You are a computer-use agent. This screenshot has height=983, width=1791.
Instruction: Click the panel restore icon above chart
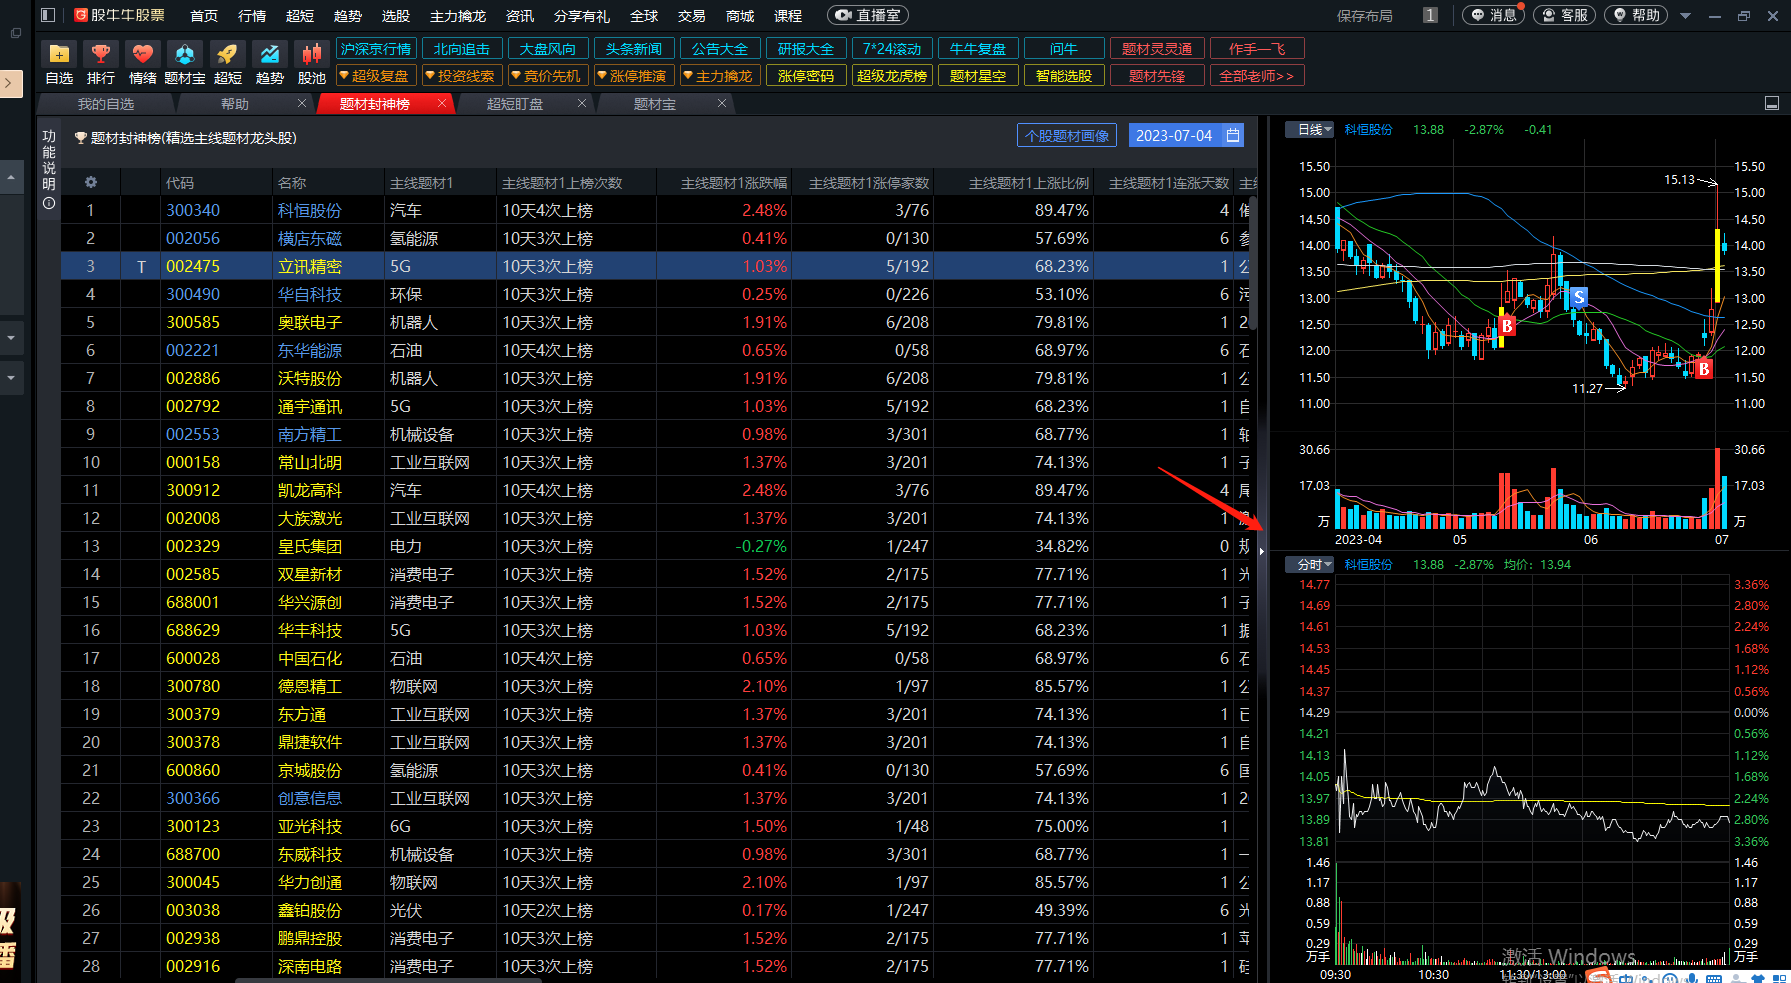point(1771,103)
